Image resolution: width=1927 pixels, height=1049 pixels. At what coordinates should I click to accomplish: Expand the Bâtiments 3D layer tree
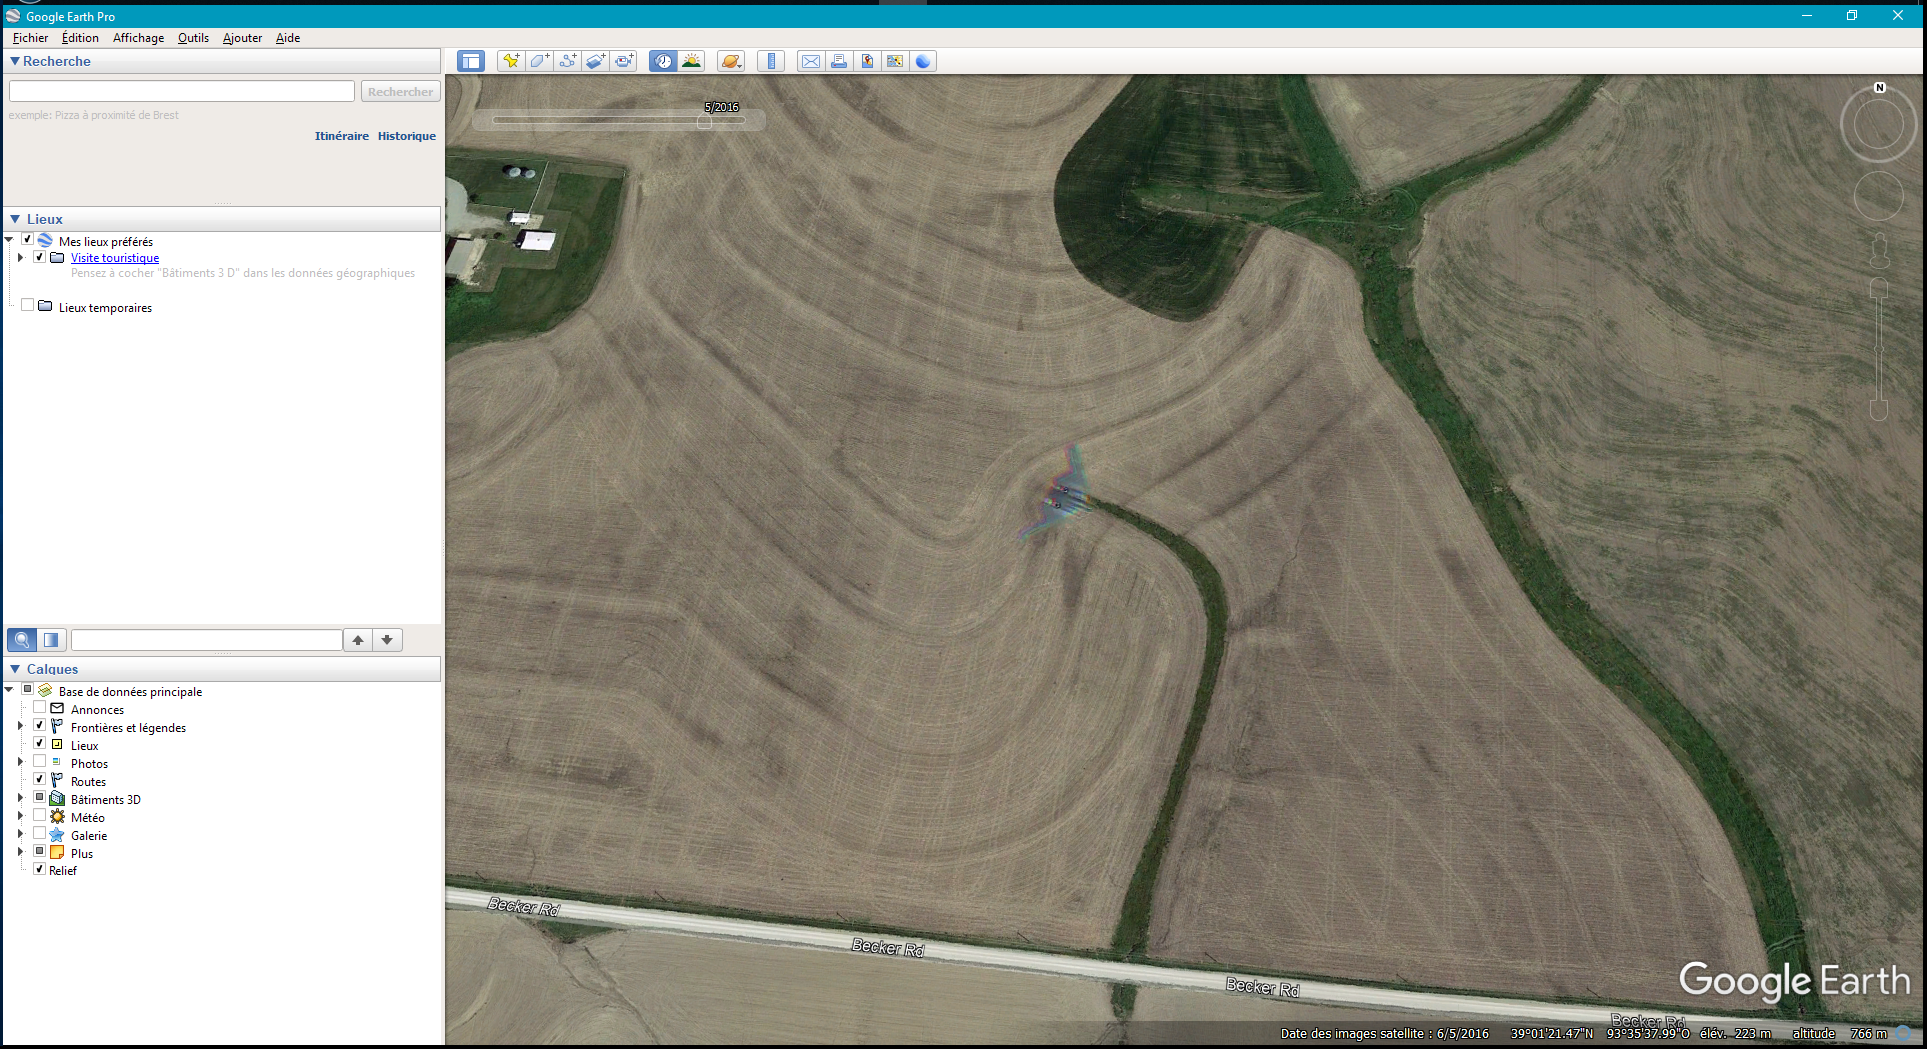pos(20,798)
